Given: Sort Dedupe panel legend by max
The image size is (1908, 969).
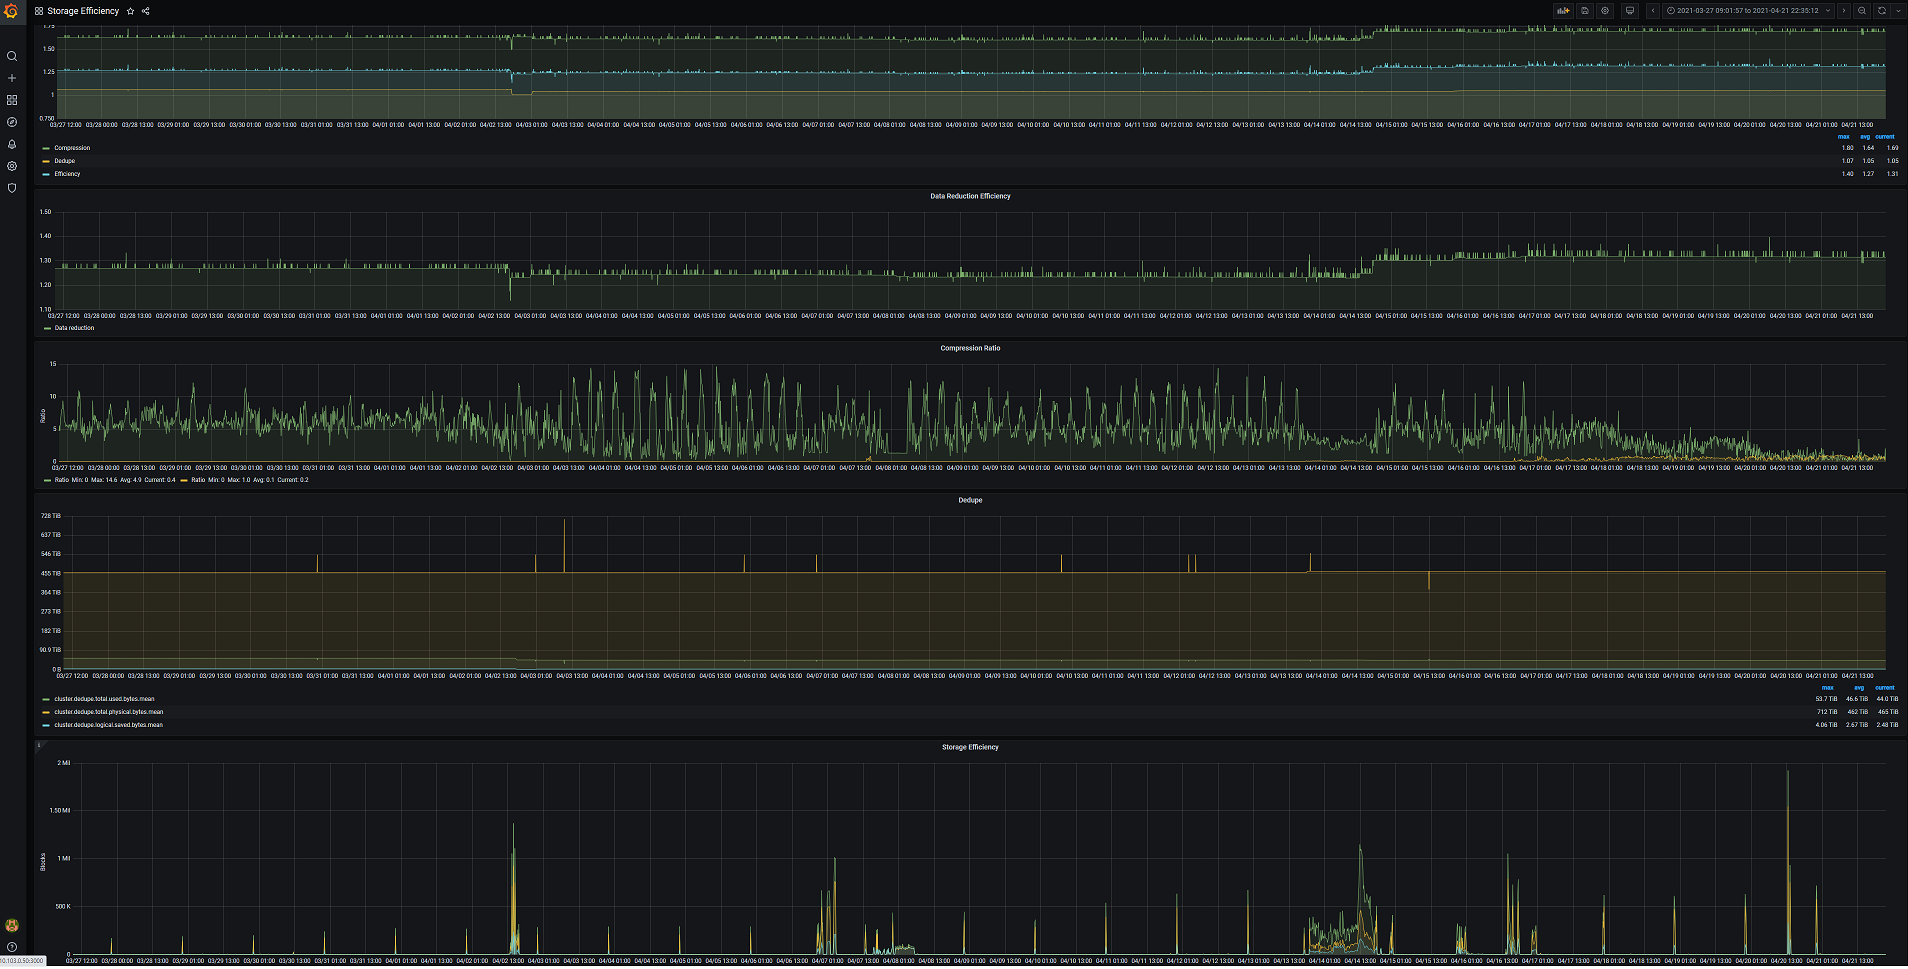Looking at the screenshot, I should click(1828, 688).
